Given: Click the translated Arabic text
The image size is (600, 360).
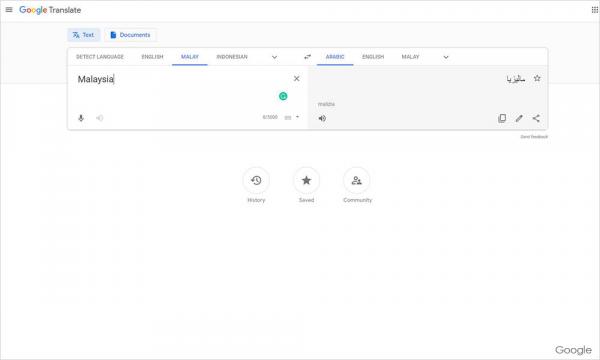Looking at the screenshot, I should tap(515, 79).
